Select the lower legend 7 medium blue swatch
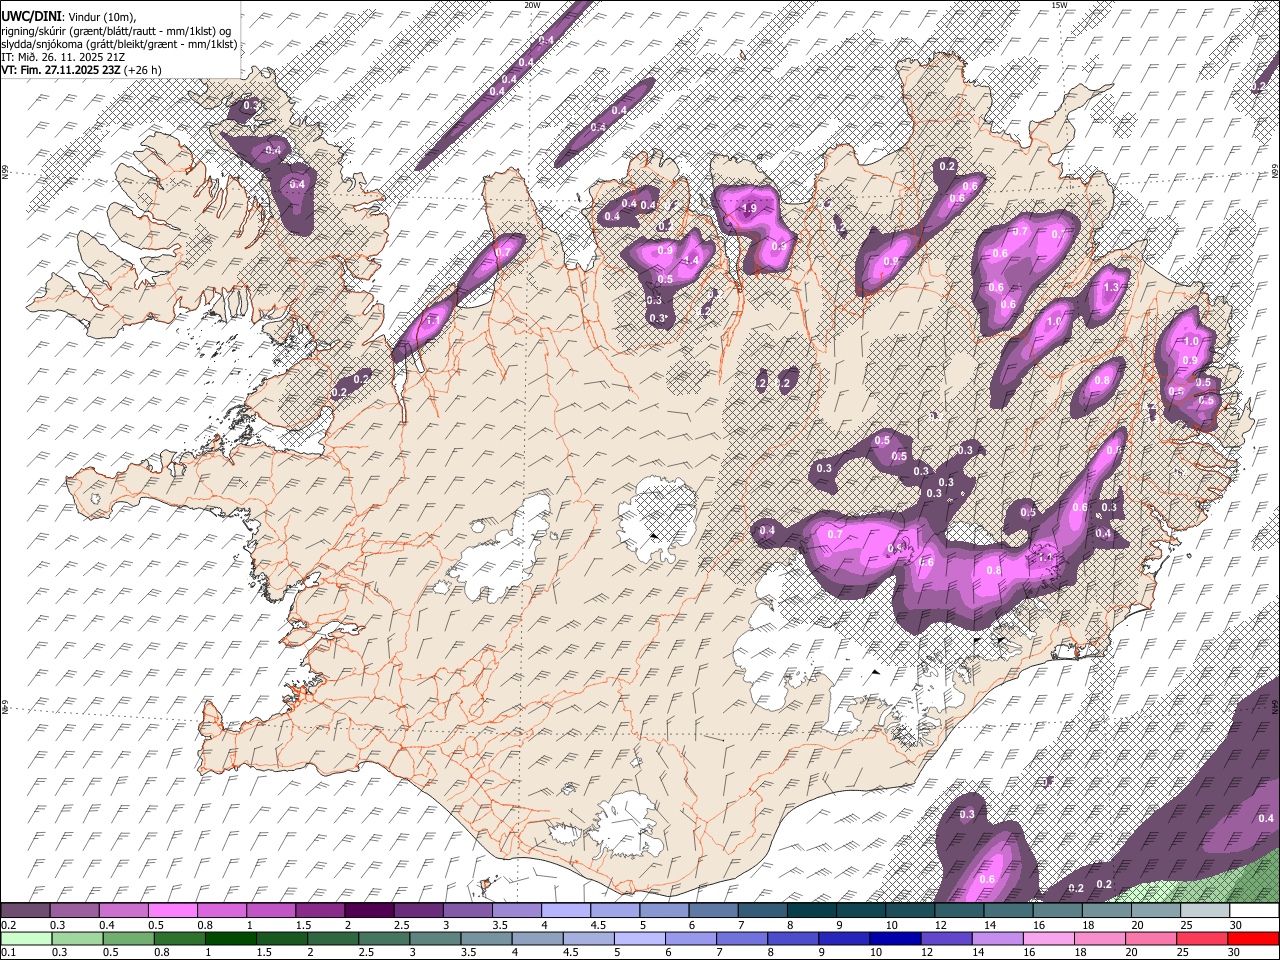Viewport: 1280px width, 960px height. [742, 938]
